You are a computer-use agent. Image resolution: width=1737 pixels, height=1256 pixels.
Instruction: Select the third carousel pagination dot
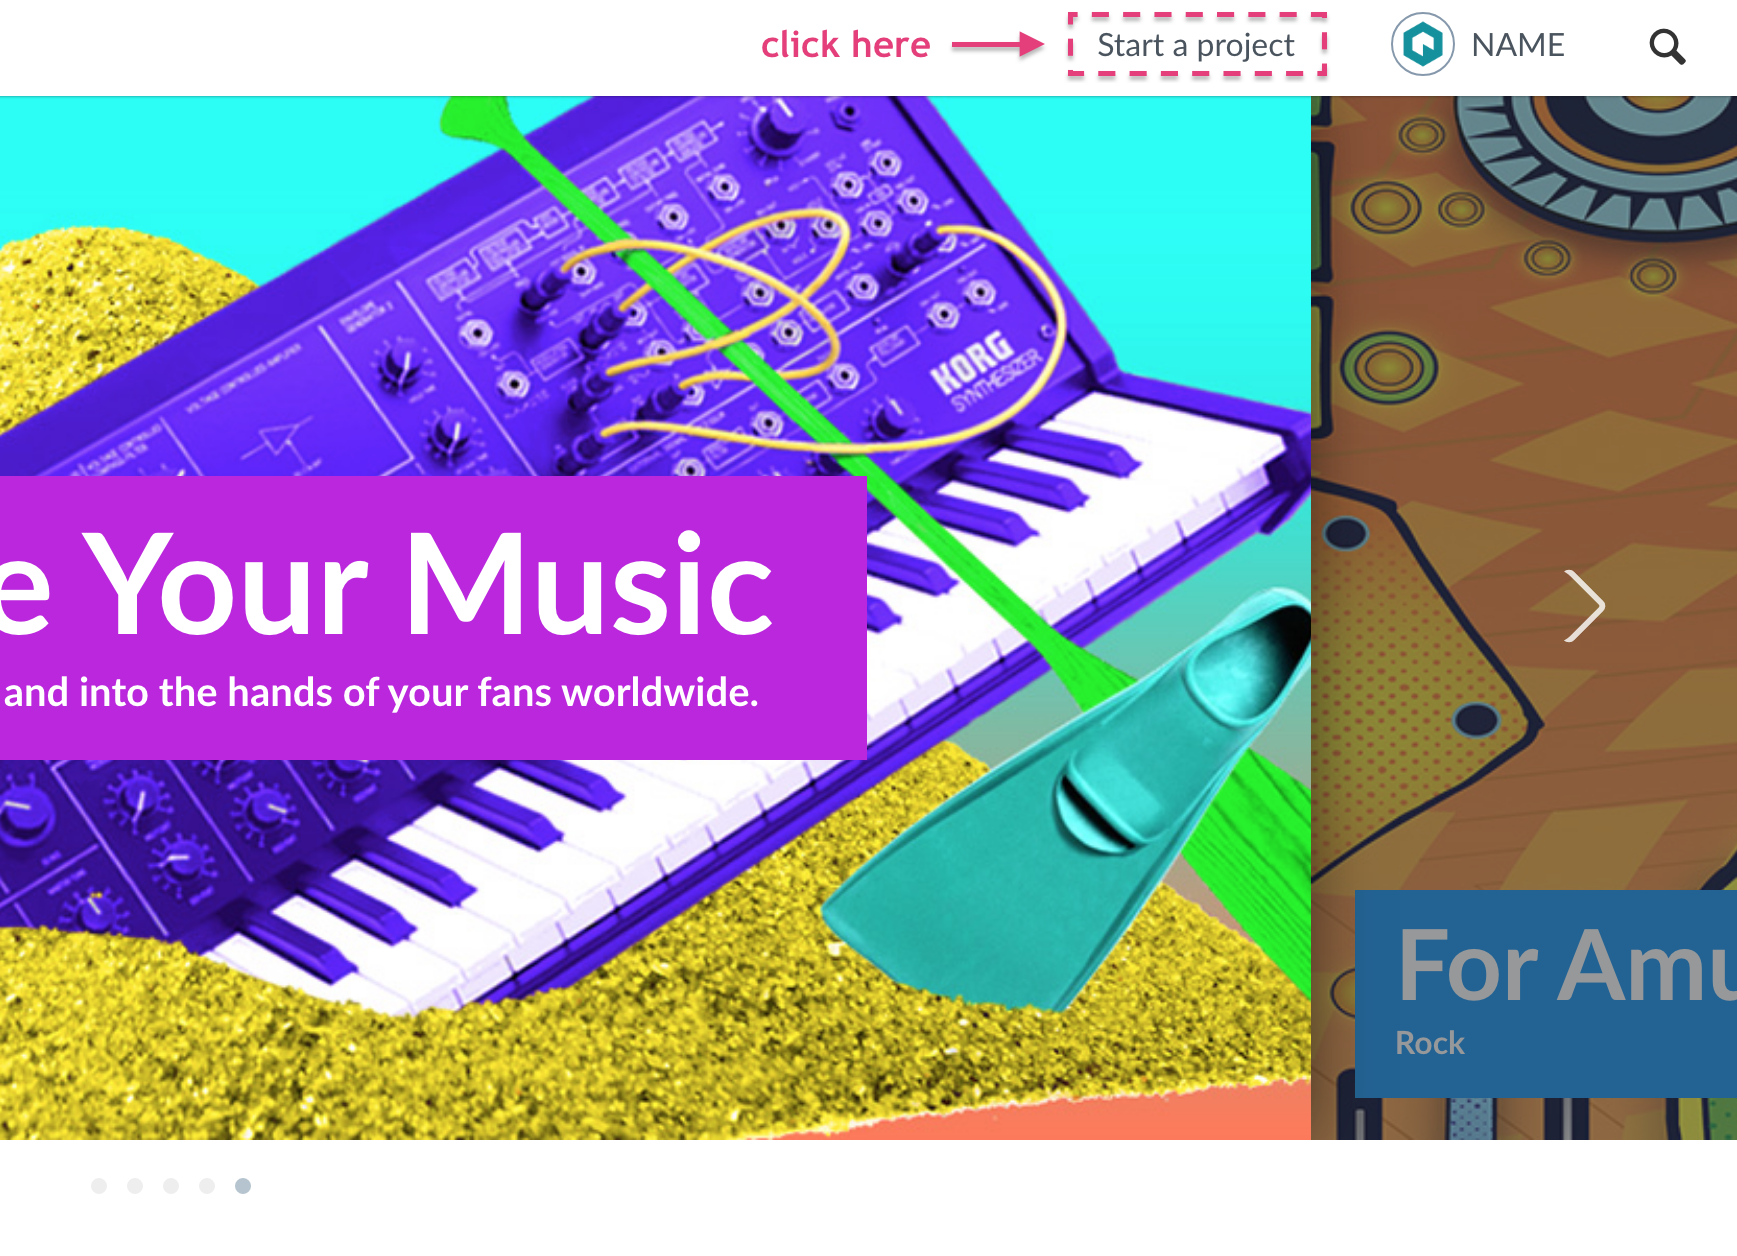[x=171, y=1186]
